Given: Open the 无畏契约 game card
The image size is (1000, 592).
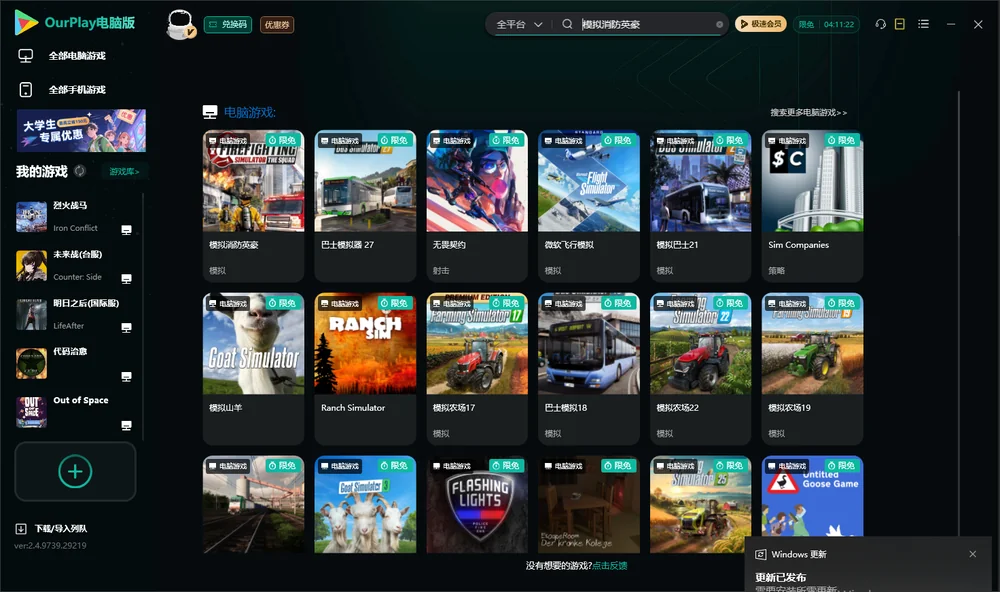Looking at the screenshot, I should (x=477, y=206).
